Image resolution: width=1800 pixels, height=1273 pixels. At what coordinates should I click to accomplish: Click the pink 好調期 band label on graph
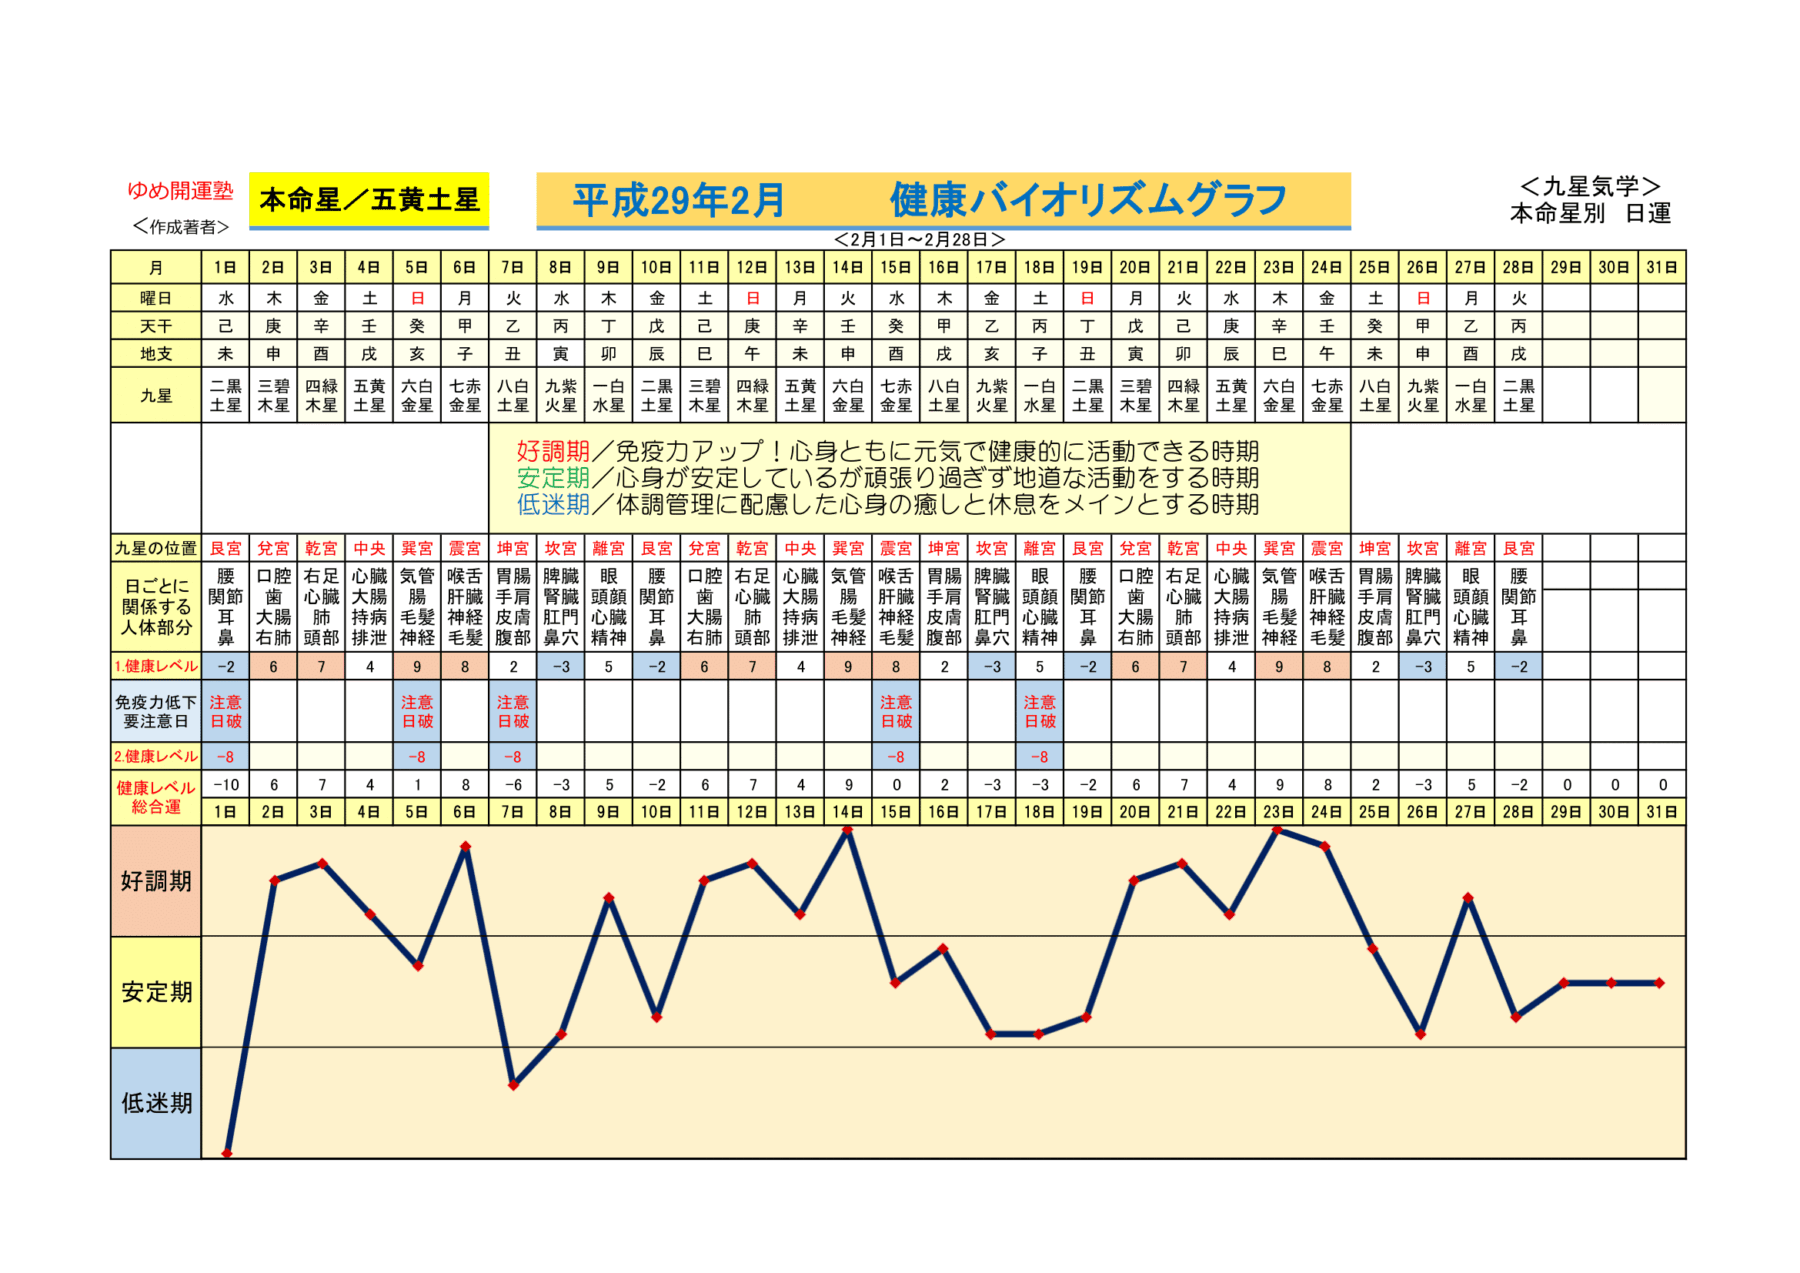(156, 881)
